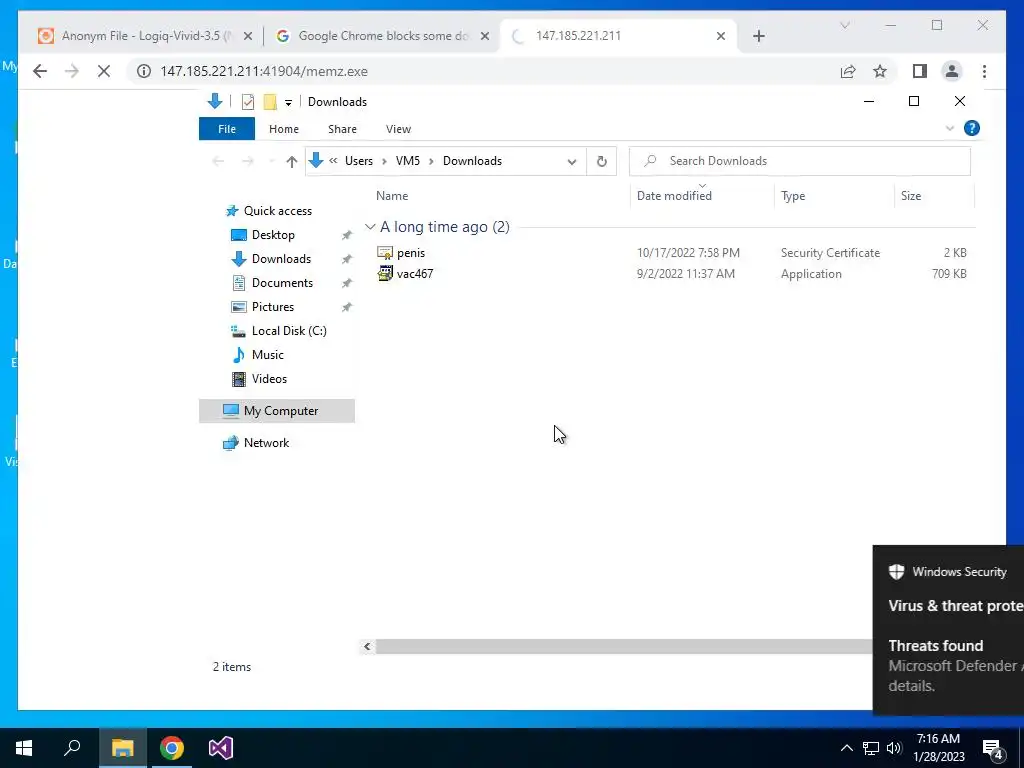
Task: Open Chrome's tab search chevron
Action: pos(844,25)
